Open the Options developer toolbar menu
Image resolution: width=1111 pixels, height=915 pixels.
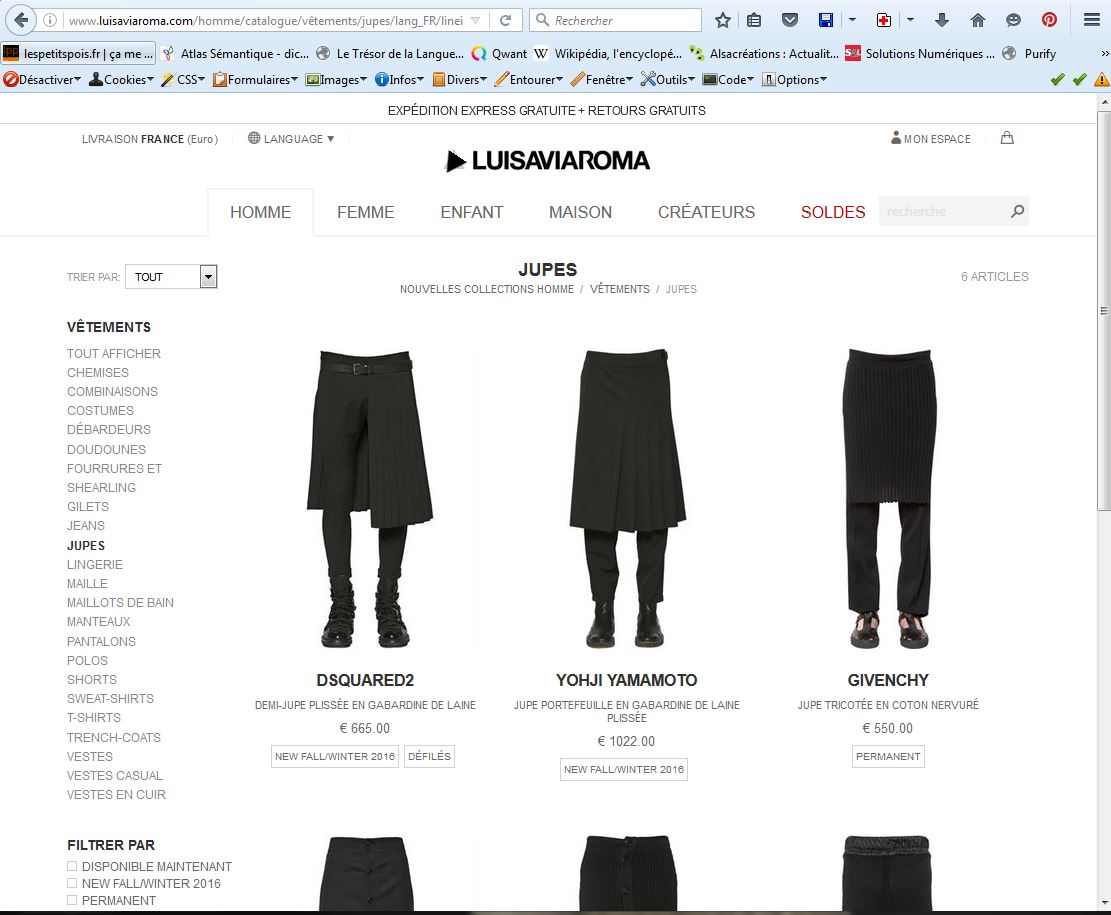[x=794, y=79]
